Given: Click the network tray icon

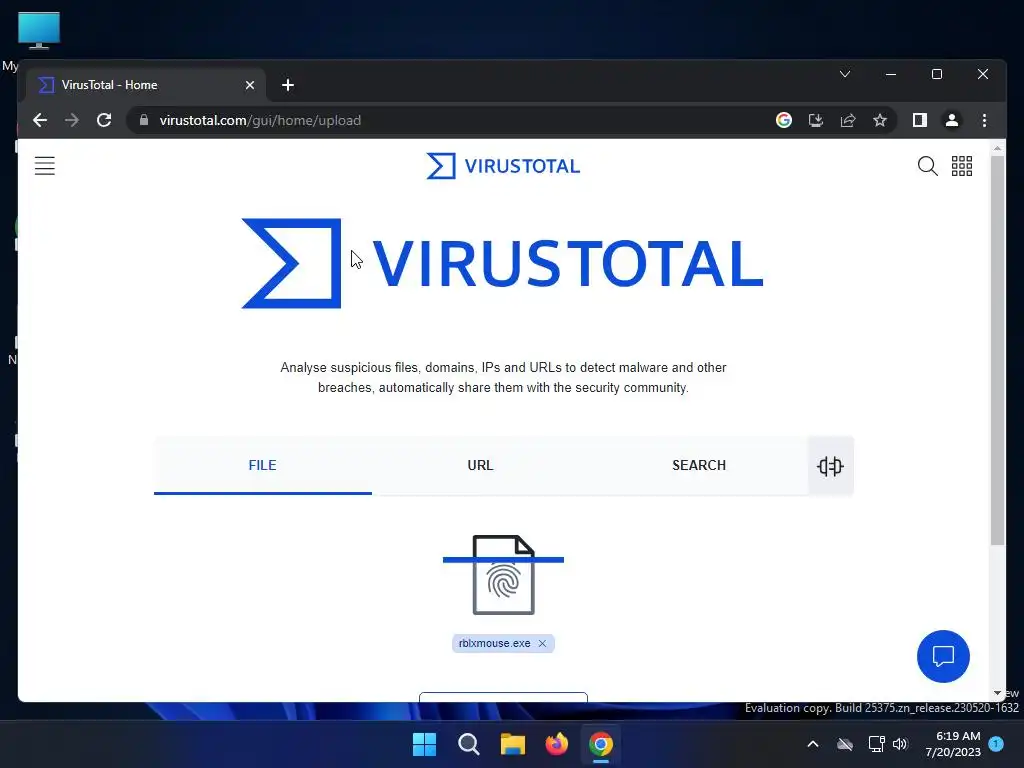Looking at the screenshot, I should pyautogui.click(x=876, y=744).
